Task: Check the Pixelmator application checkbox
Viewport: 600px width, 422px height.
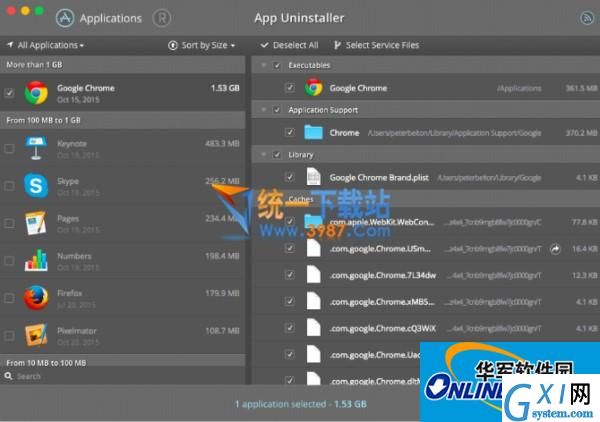Action: coord(9,336)
